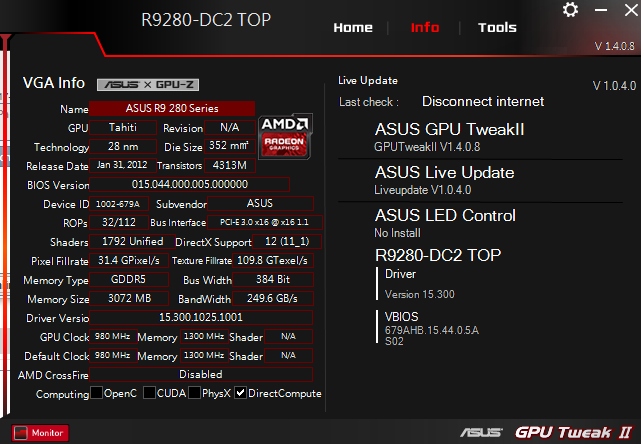
Task: Click the BandWidth value 249.6 GB/s
Action: tap(273, 298)
